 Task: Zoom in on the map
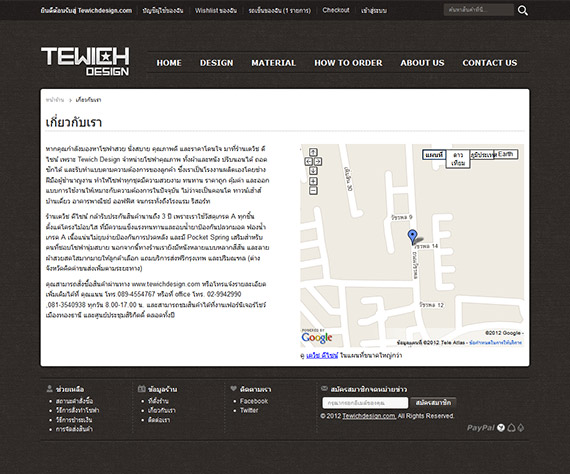[313, 181]
